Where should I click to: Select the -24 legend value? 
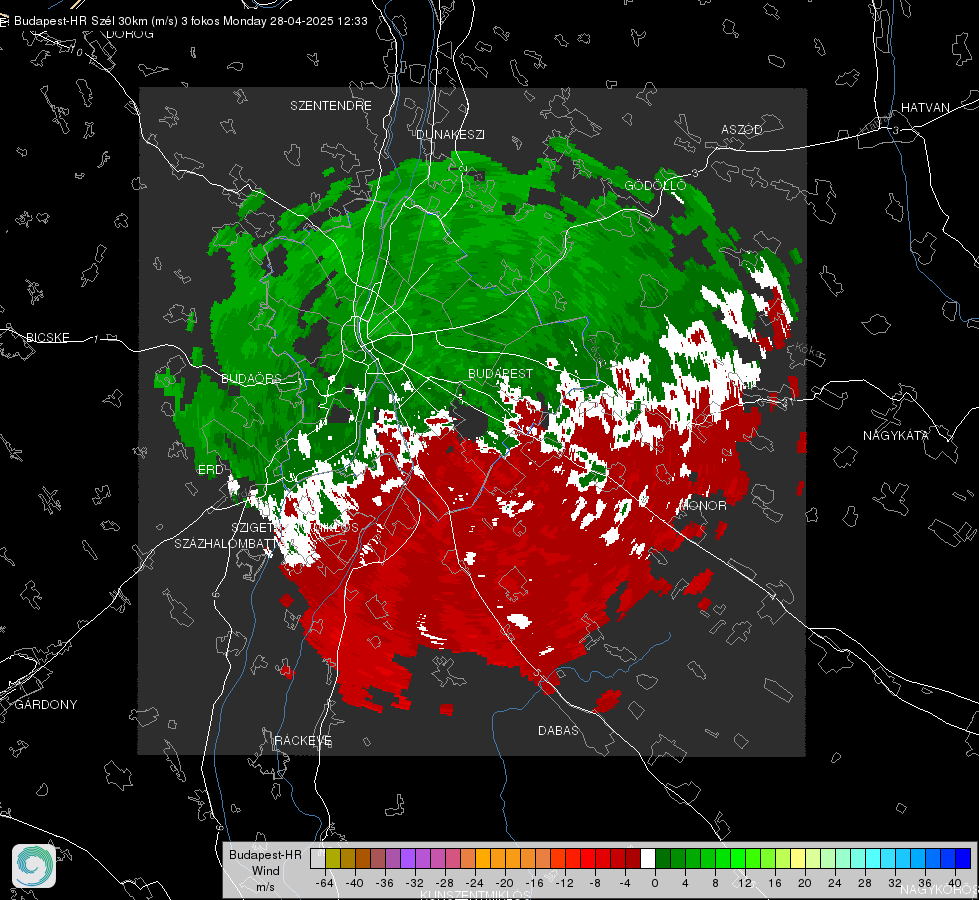pyautogui.click(x=475, y=883)
